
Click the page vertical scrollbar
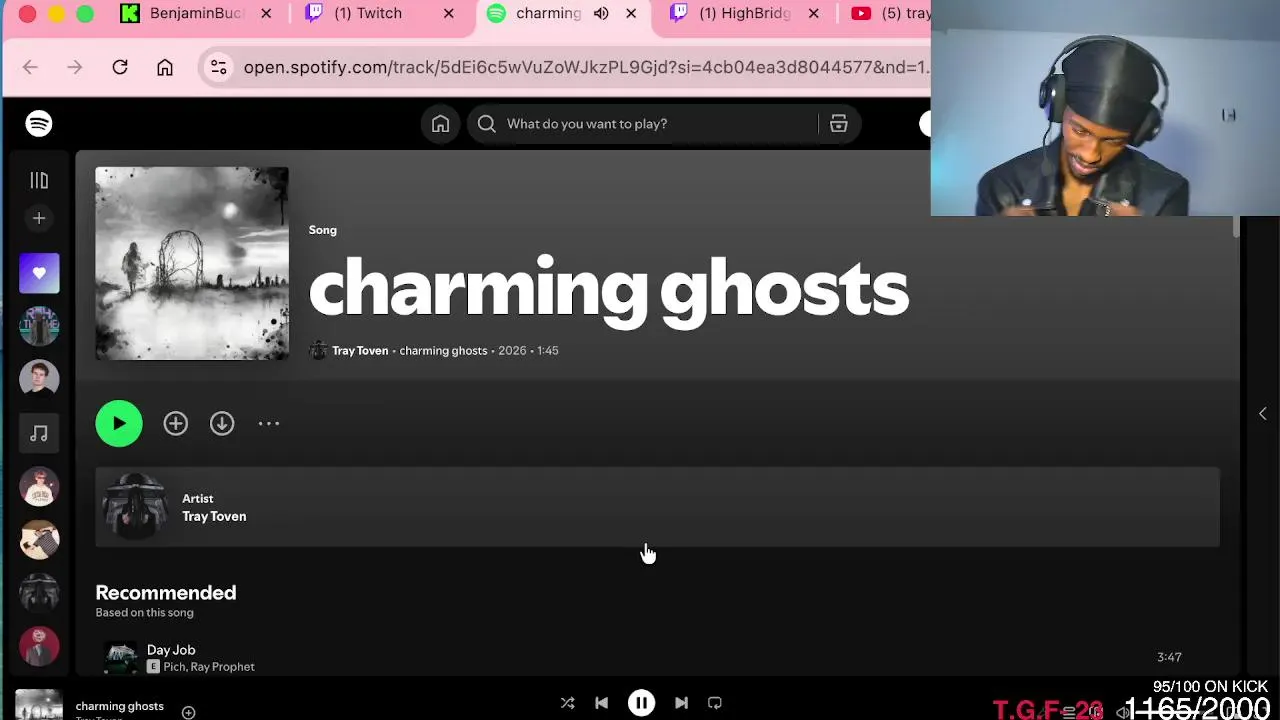[1236, 225]
